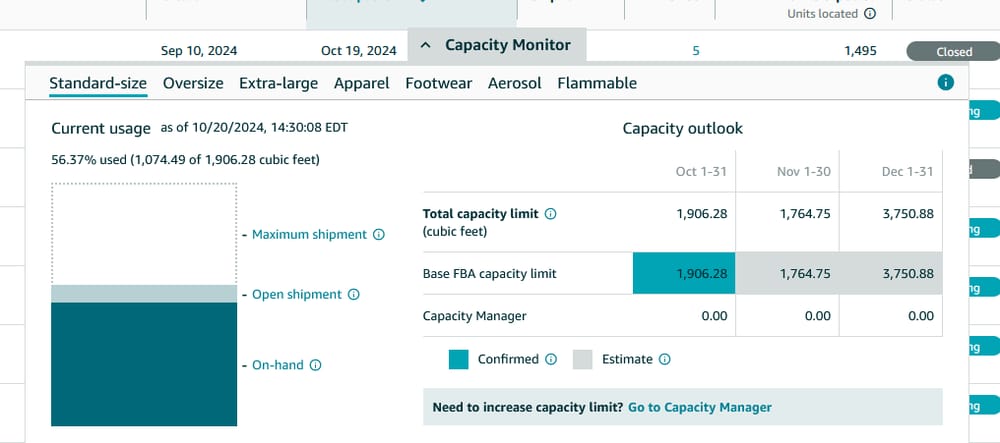1000x443 pixels.
Task: Click the Total capacity limit info icon
Action: 551,214
